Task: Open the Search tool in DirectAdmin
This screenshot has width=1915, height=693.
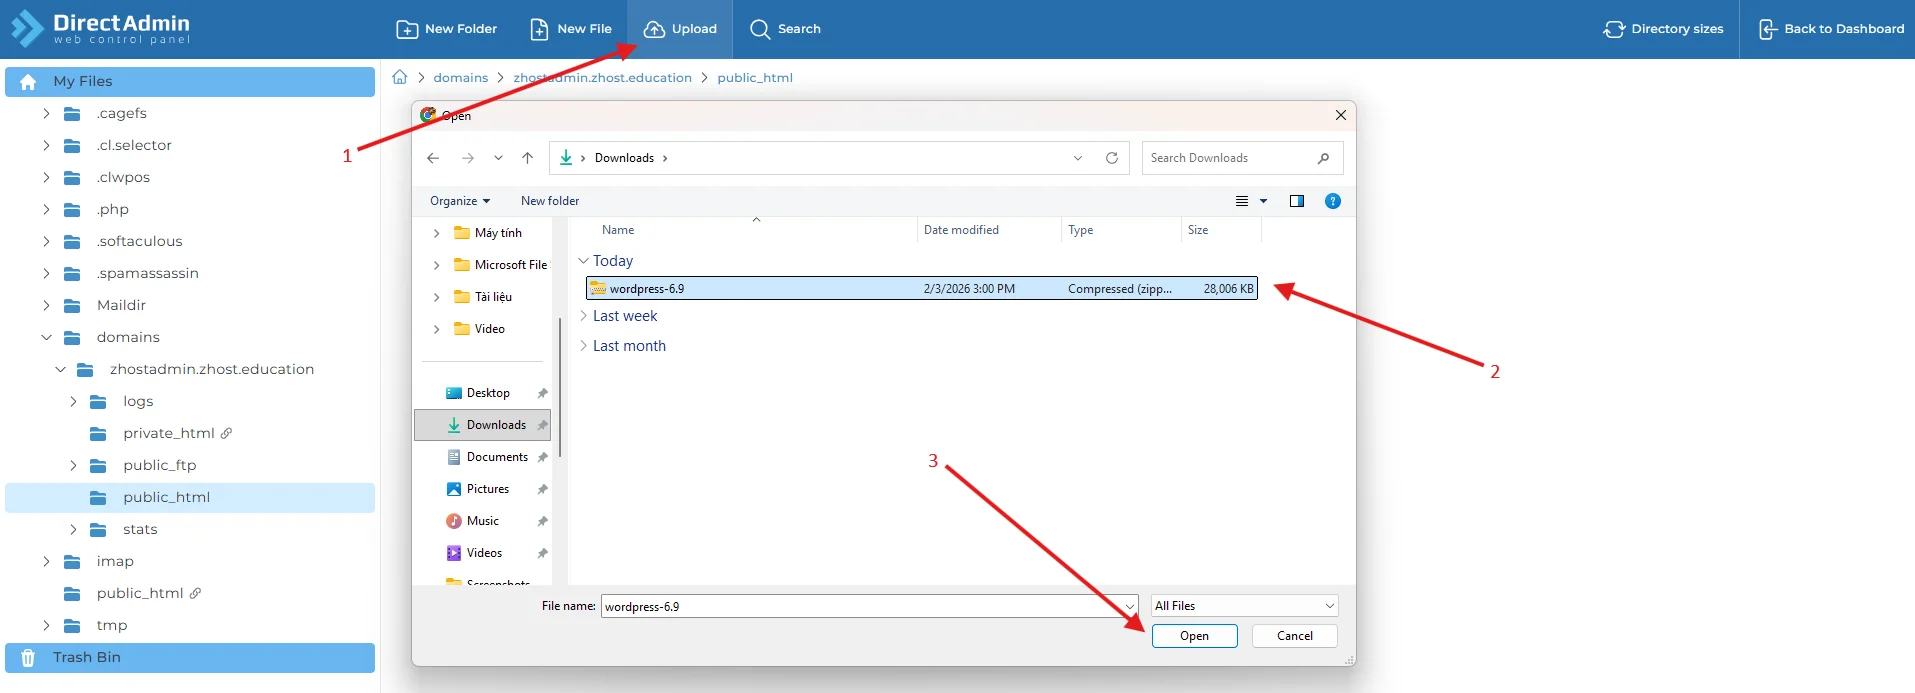Action: click(785, 29)
